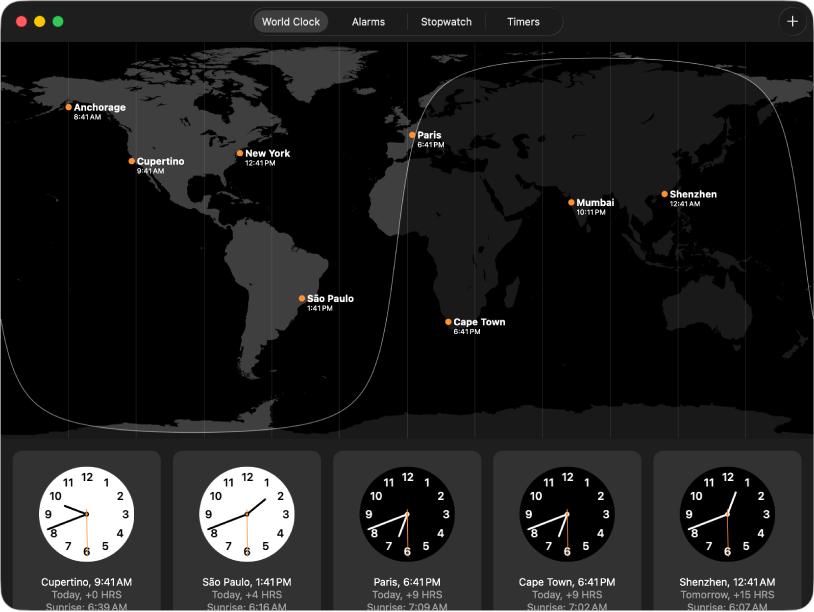Click the plus button to add a city
Screen dimensions: 814x612
click(x=792, y=22)
